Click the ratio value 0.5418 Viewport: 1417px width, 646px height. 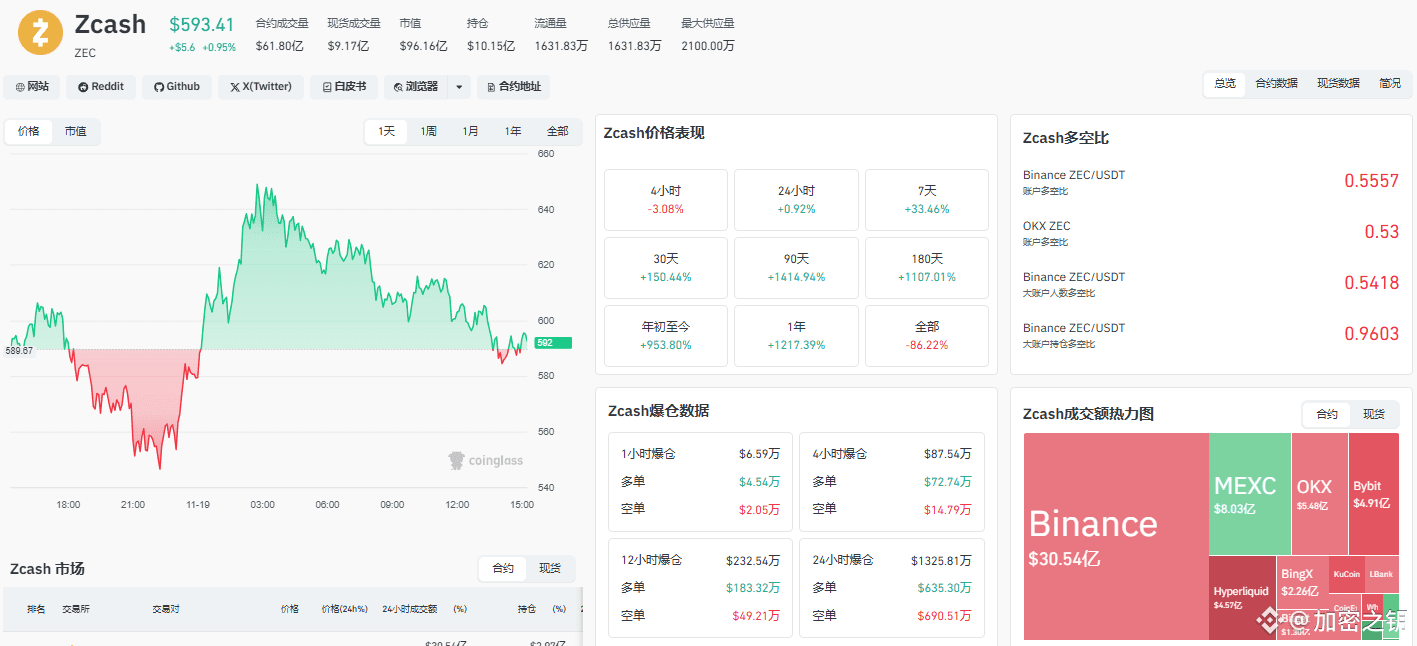(x=1371, y=283)
